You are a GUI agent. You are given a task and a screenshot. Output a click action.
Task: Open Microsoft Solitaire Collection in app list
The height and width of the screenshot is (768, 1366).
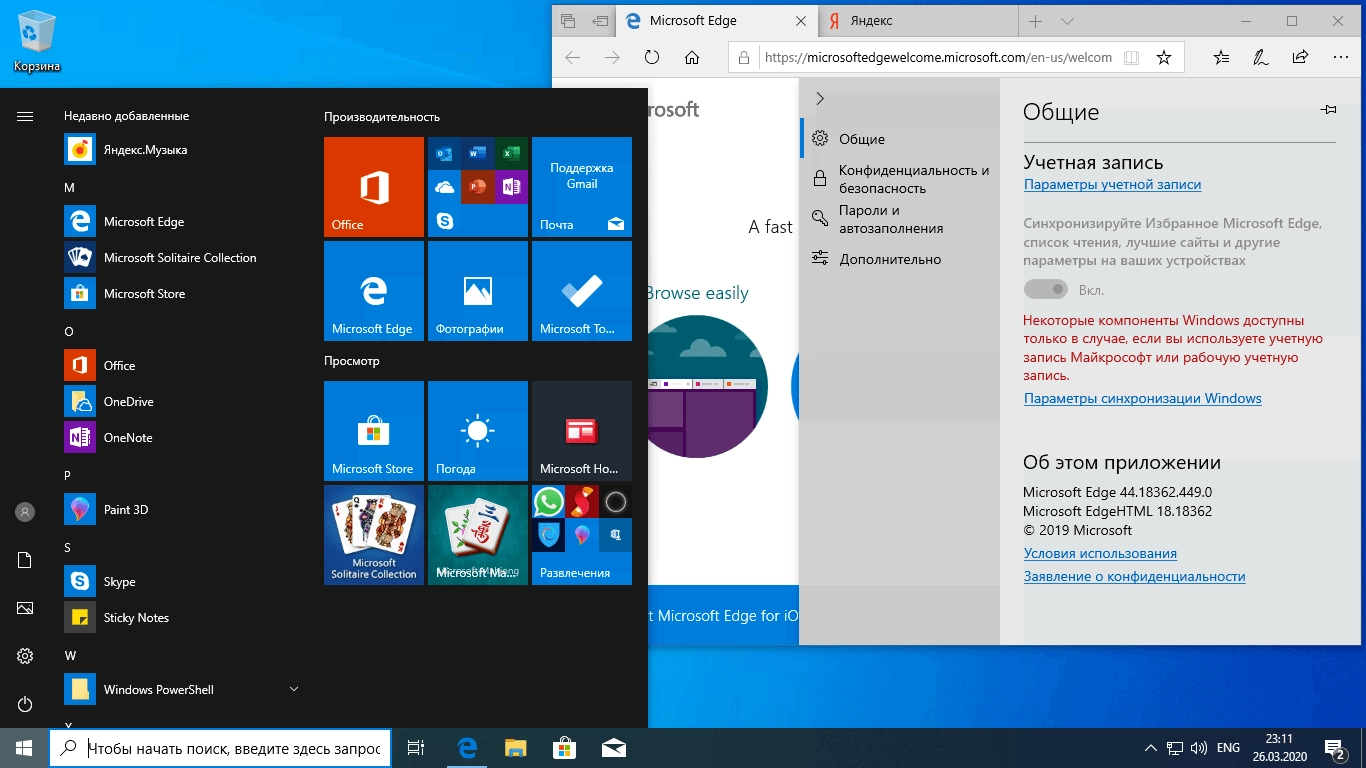[x=180, y=258]
